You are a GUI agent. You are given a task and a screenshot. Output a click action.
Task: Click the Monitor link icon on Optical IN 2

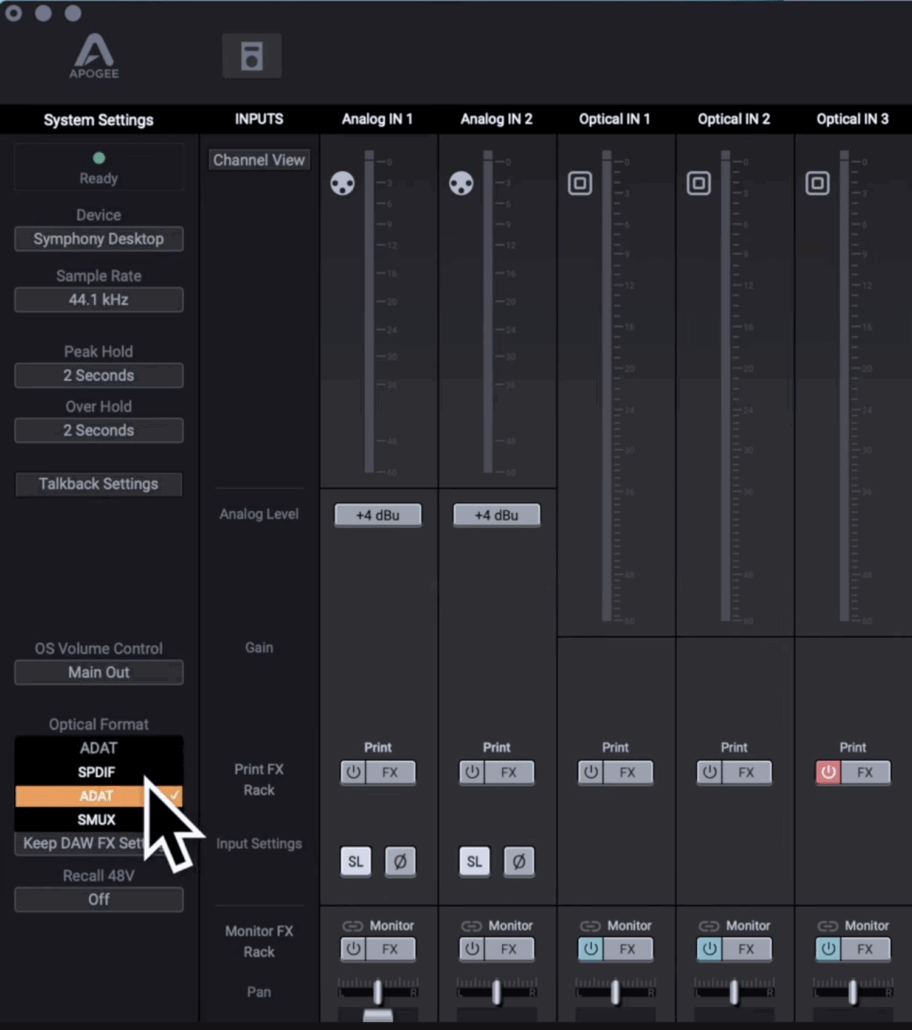pyautogui.click(x=709, y=926)
